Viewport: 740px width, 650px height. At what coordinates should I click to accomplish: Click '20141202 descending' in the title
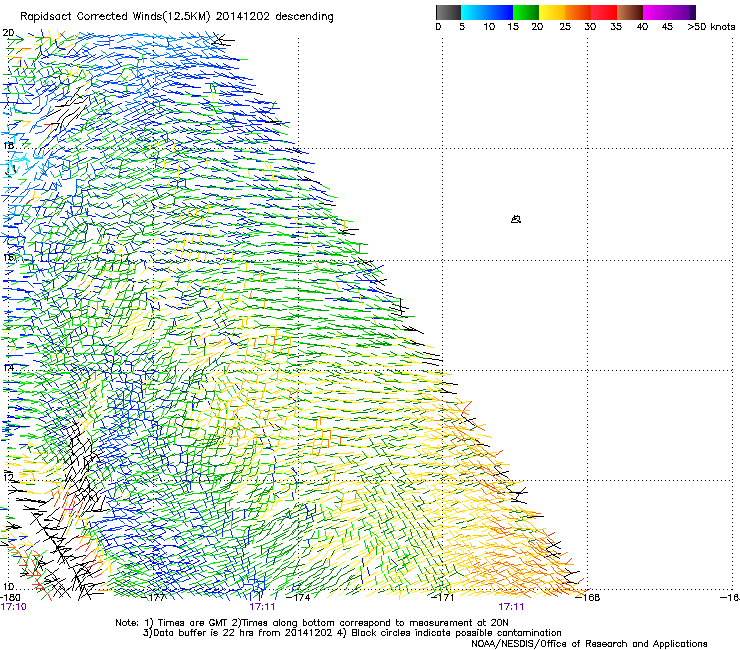coord(275,17)
